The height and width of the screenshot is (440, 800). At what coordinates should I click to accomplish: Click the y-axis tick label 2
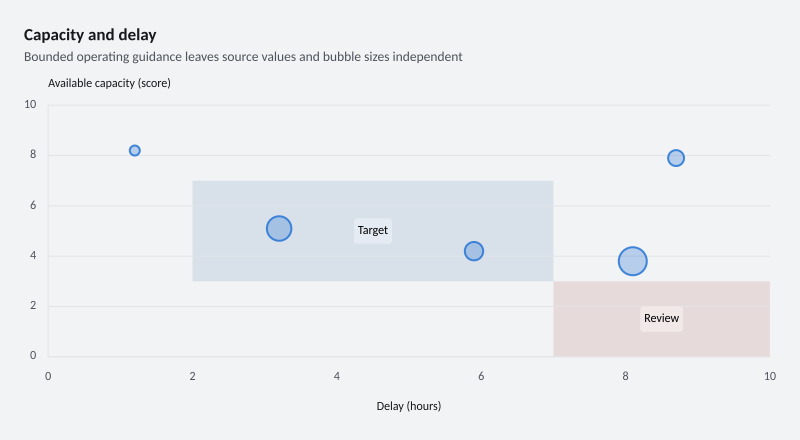(33, 306)
